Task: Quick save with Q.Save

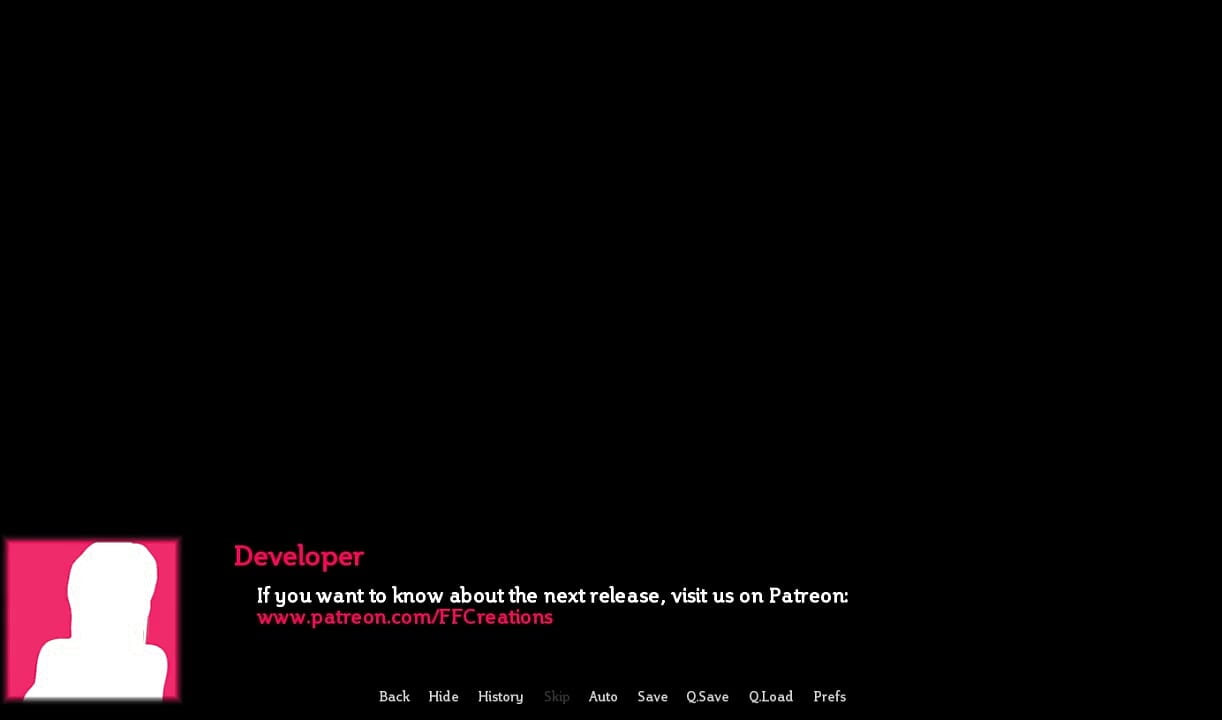Action: pyautogui.click(x=707, y=696)
